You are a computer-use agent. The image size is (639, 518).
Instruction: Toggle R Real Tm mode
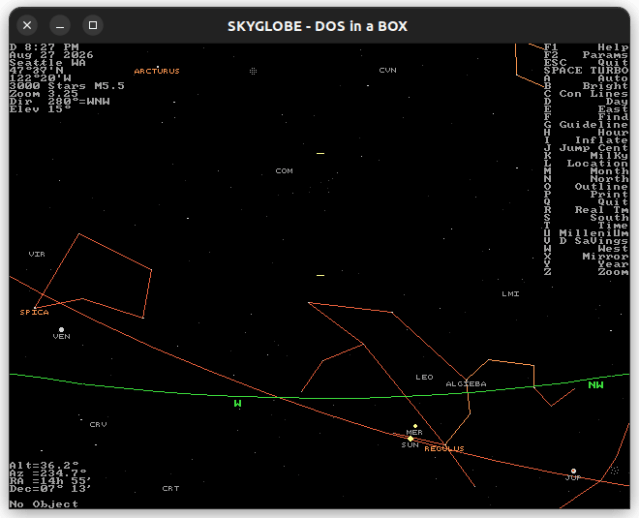click(586, 210)
